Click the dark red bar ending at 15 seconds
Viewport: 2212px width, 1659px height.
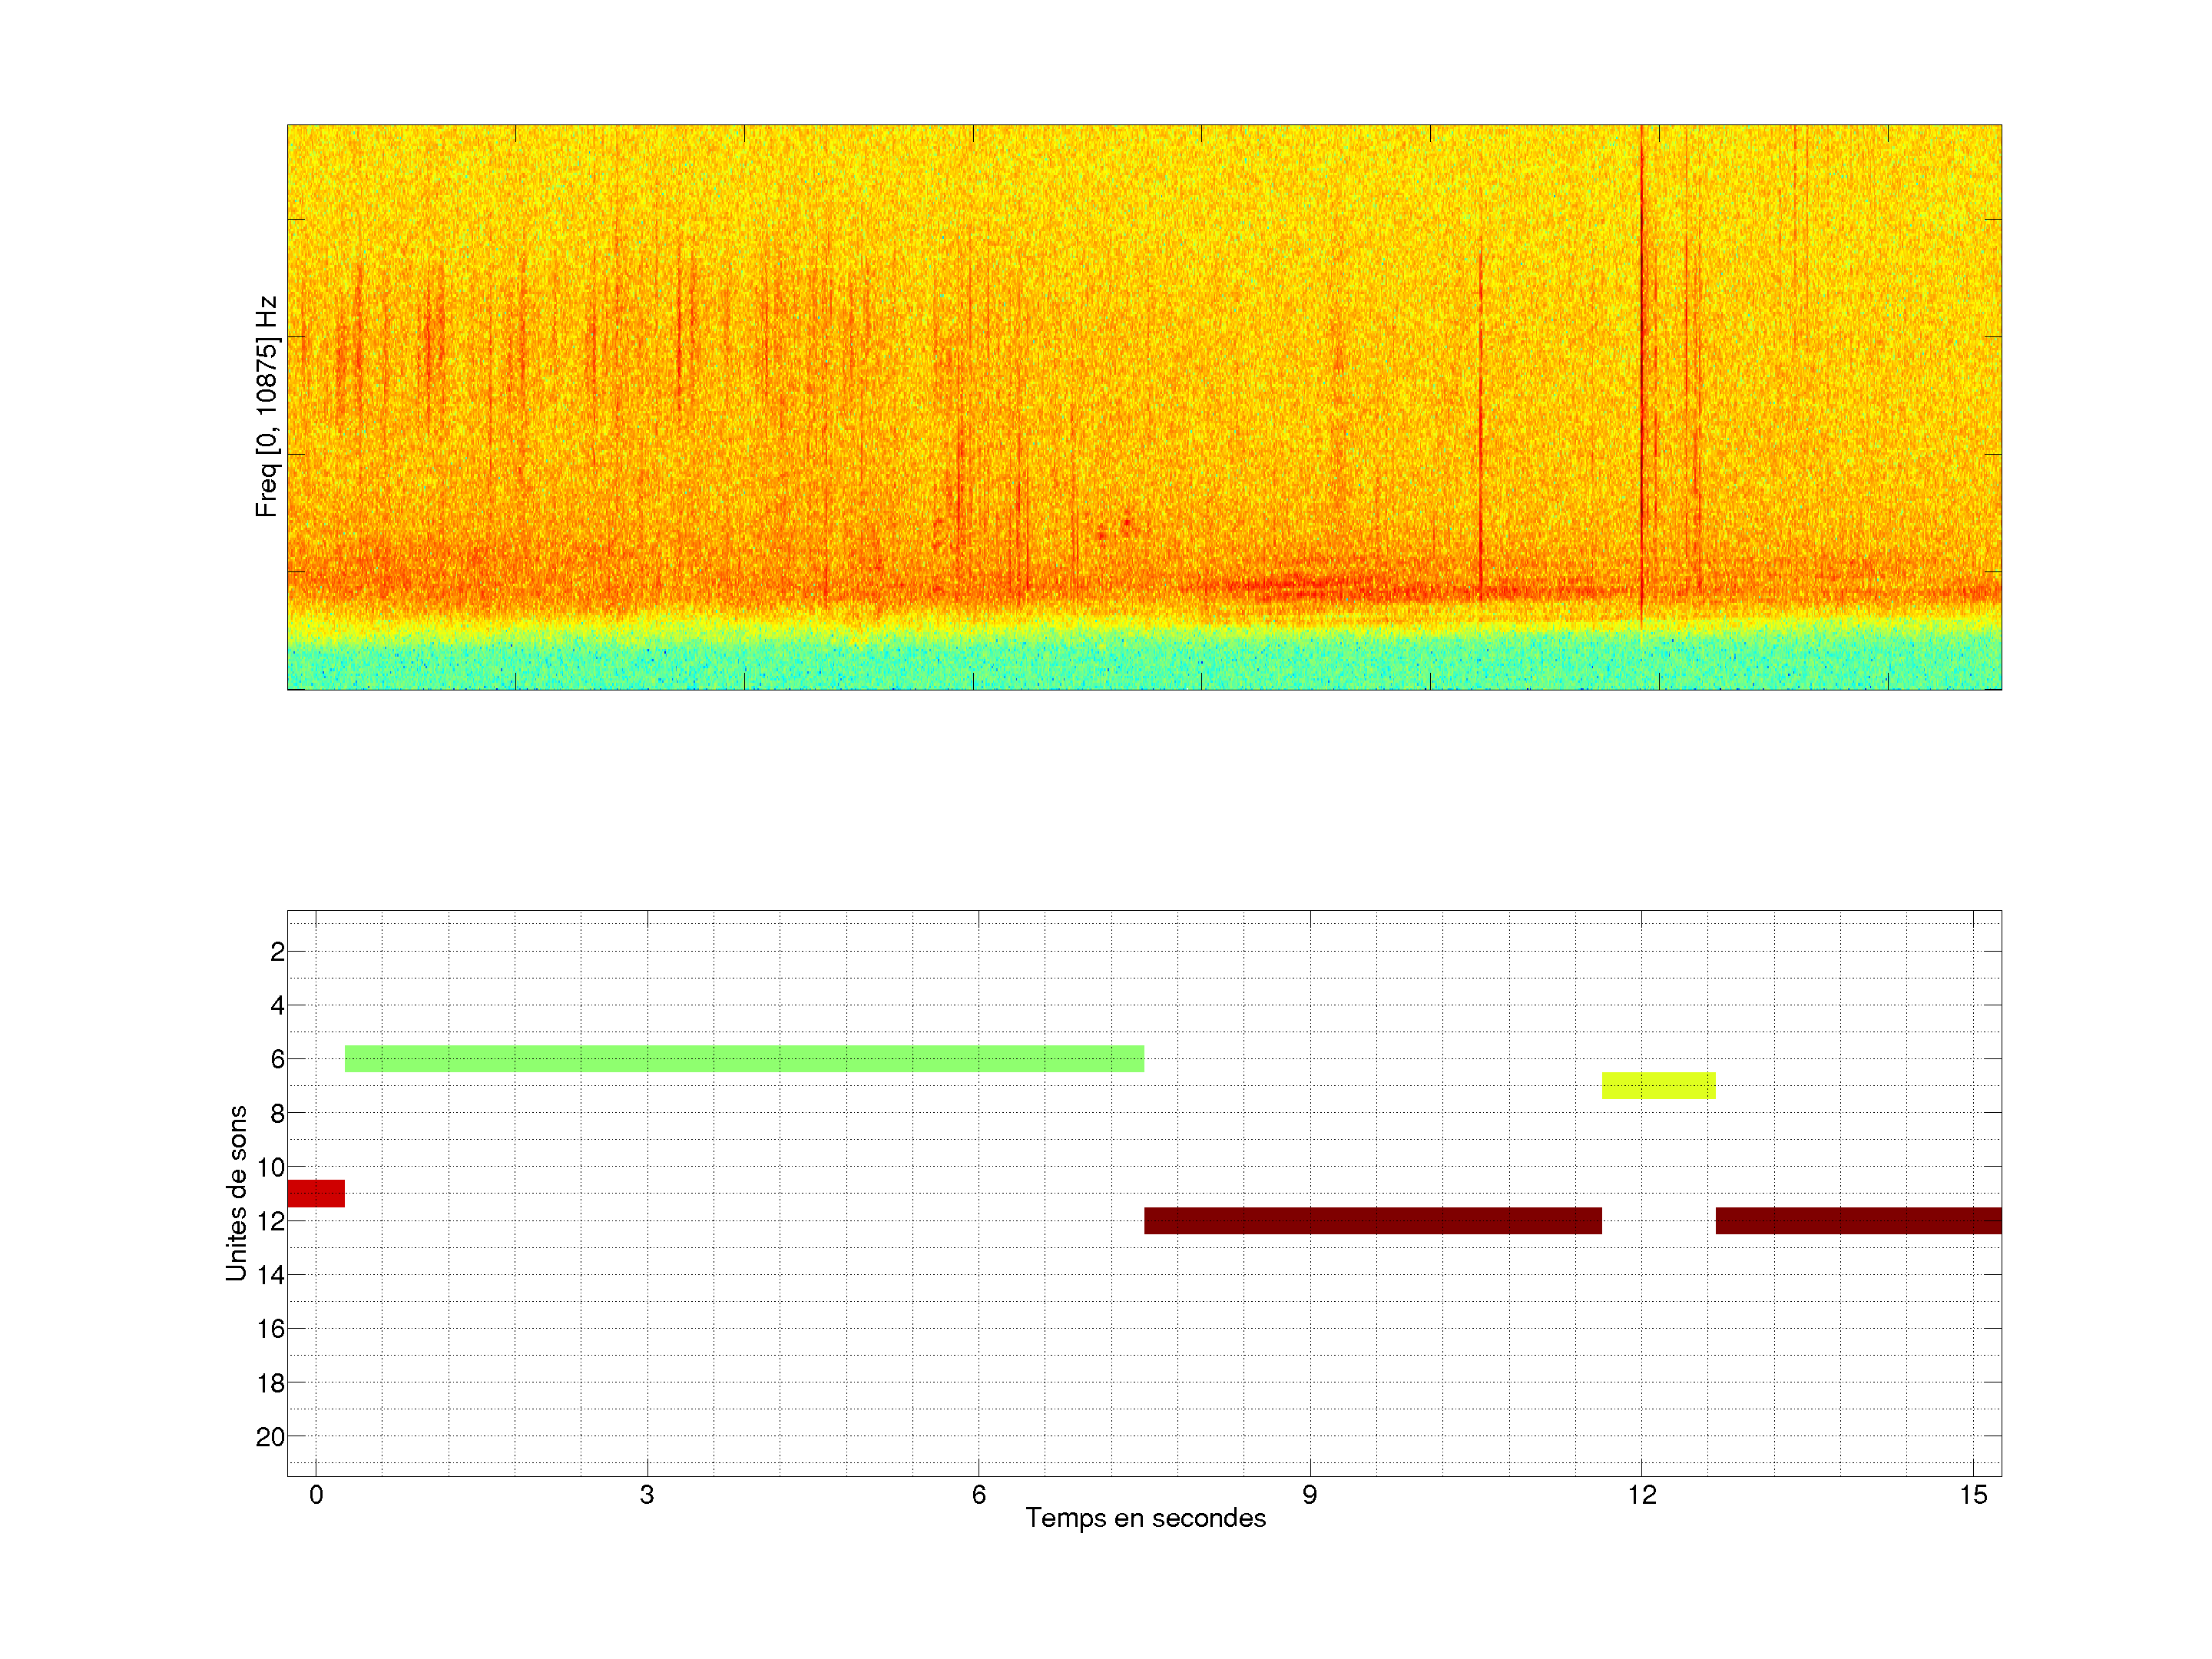tap(1857, 1220)
